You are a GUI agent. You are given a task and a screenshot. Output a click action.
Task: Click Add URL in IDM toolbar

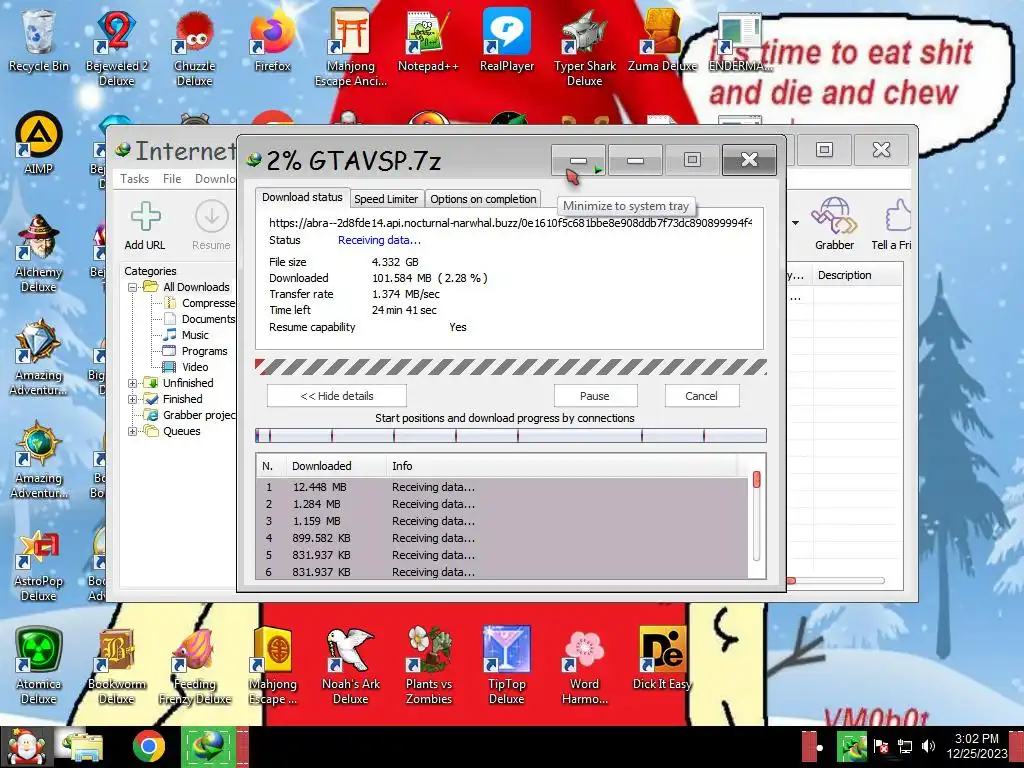pos(145,226)
